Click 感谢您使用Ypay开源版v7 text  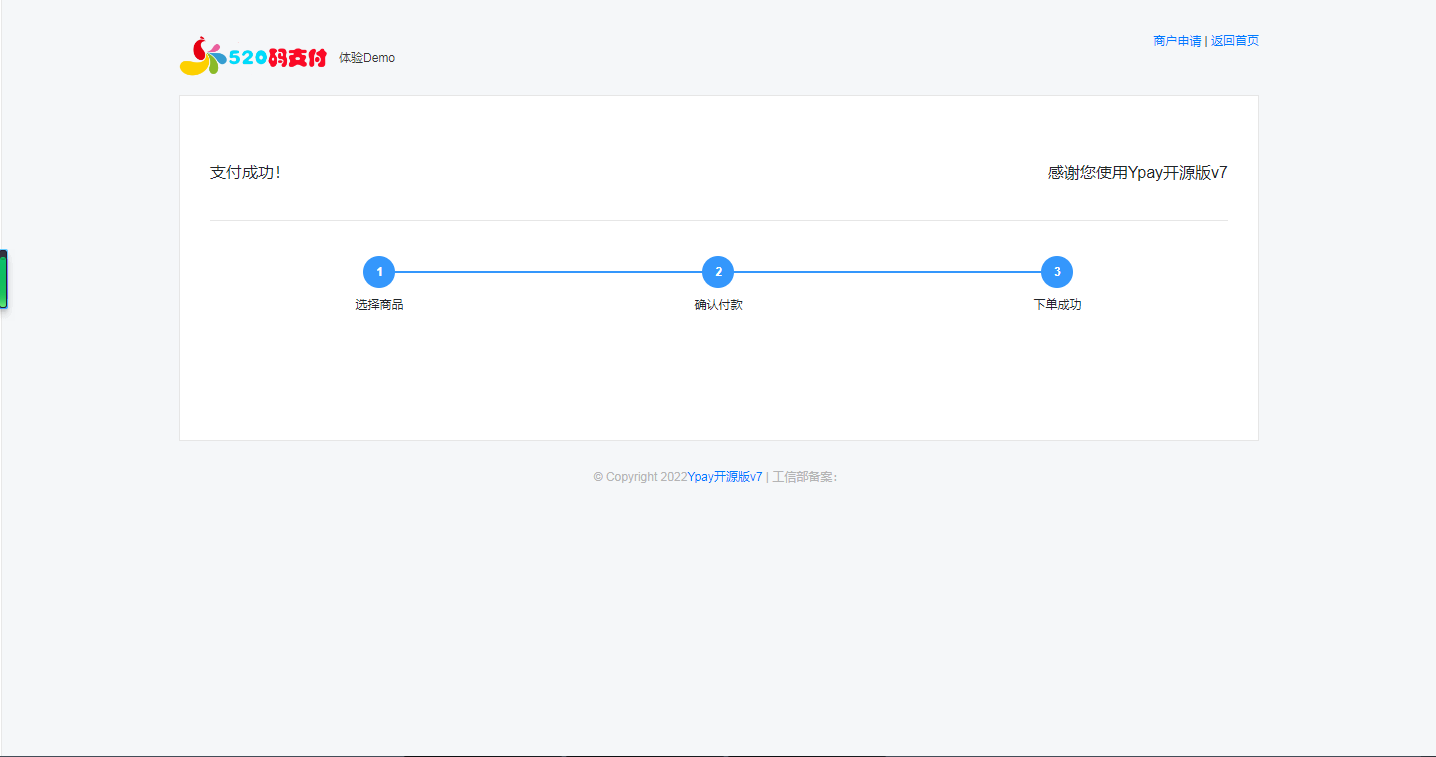point(1138,172)
